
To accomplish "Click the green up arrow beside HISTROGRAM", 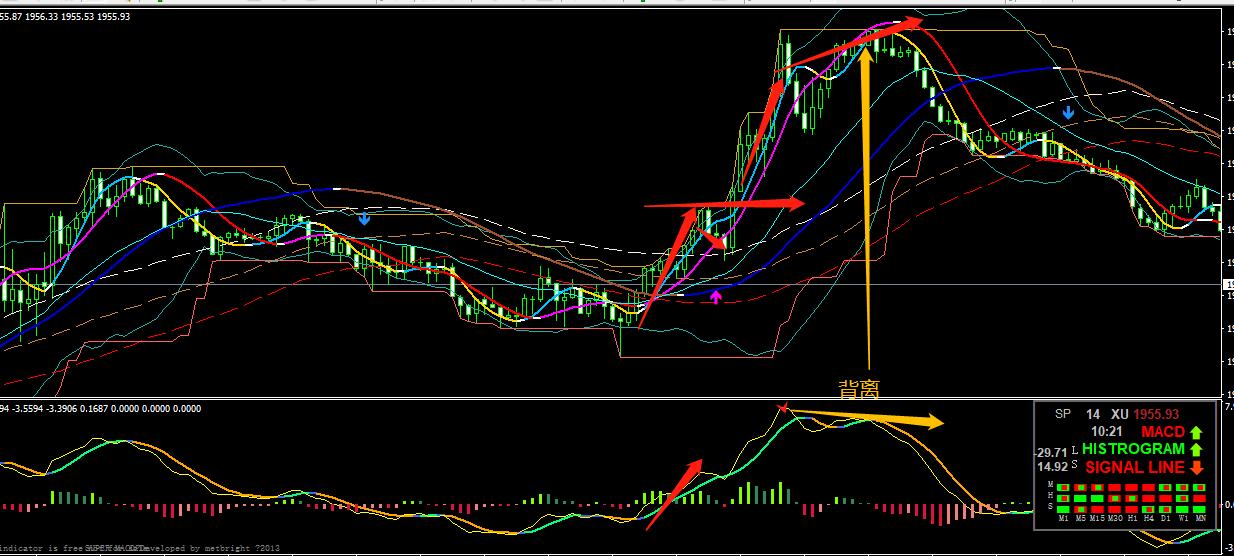I will 1197,450.
